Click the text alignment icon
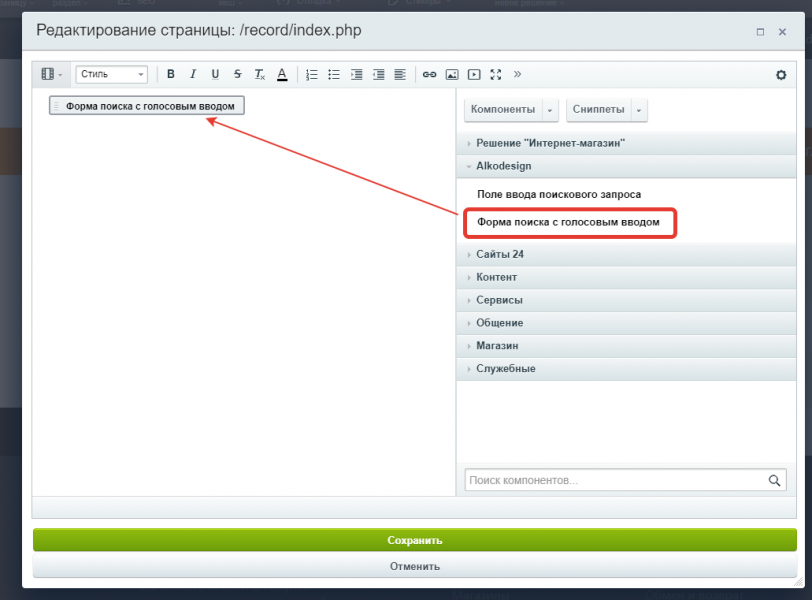 tap(400, 74)
